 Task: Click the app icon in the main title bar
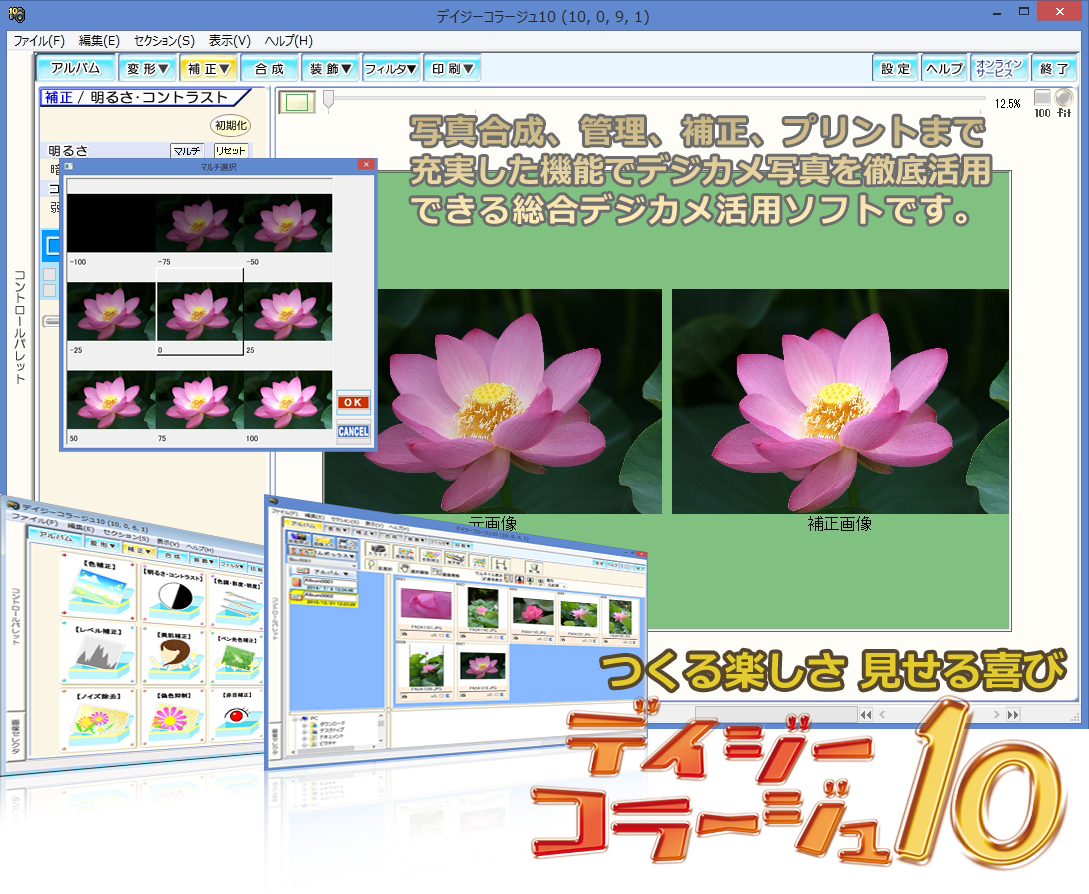(17, 14)
